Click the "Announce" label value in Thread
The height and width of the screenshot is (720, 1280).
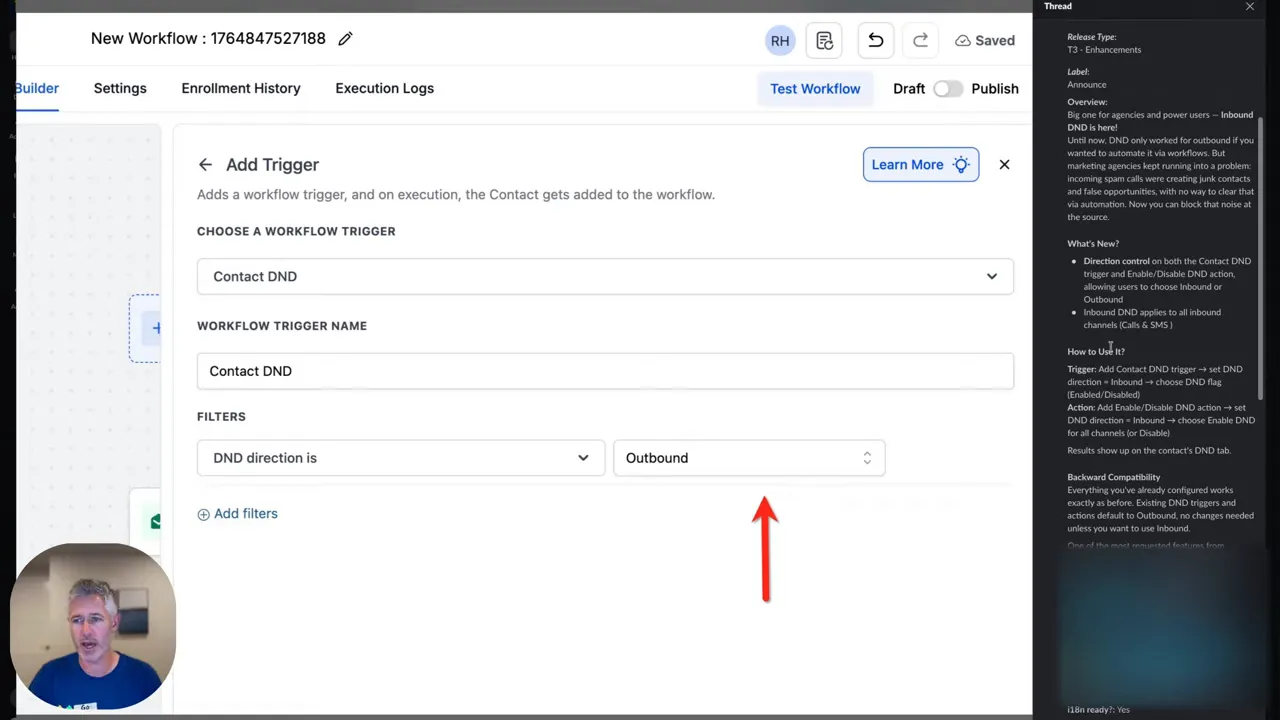[1087, 85]
